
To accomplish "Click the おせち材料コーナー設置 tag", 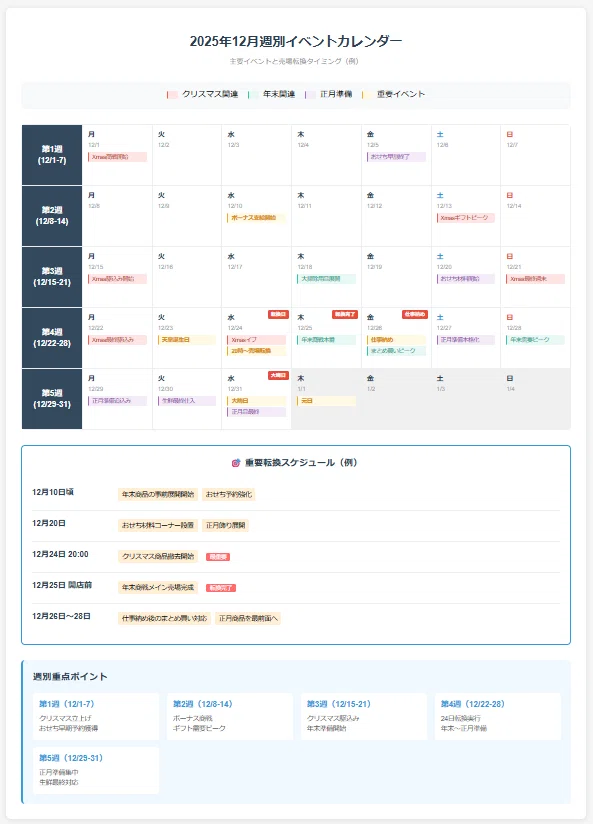I will coord(158,526).
